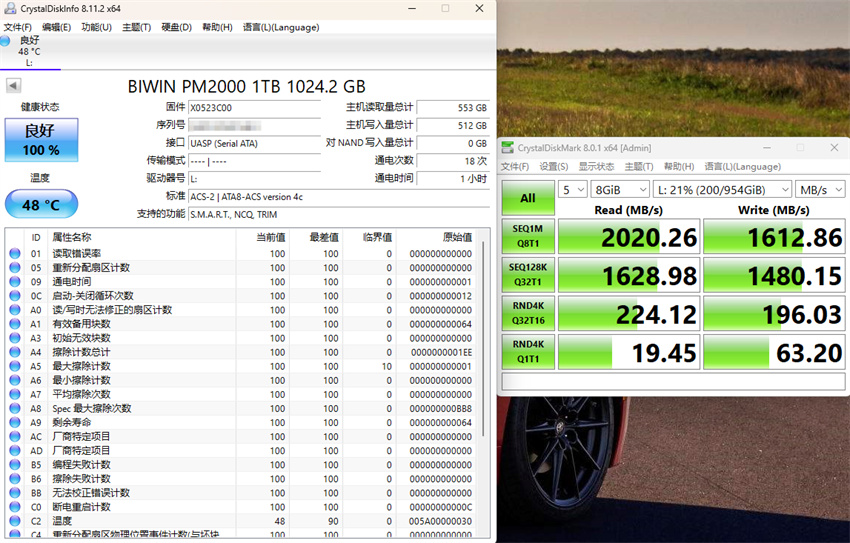Open the unit dropdown showing MB/s
The width and height of the screenshot is (850, 543).
click(820, 190)
